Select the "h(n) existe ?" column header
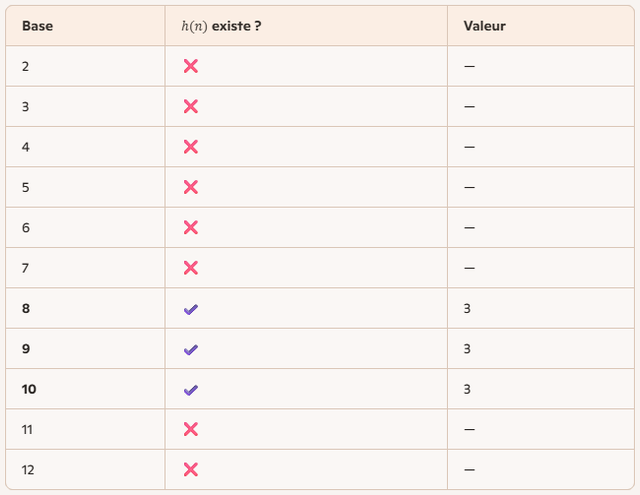This screenshot has width=640, height=495. 221,26
